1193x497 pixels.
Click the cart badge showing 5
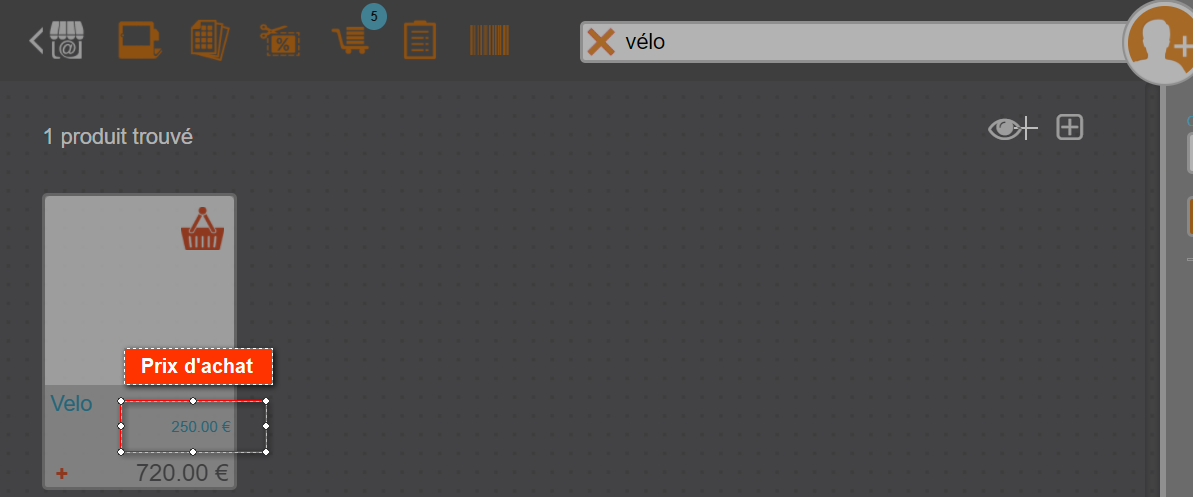(374, 16)
